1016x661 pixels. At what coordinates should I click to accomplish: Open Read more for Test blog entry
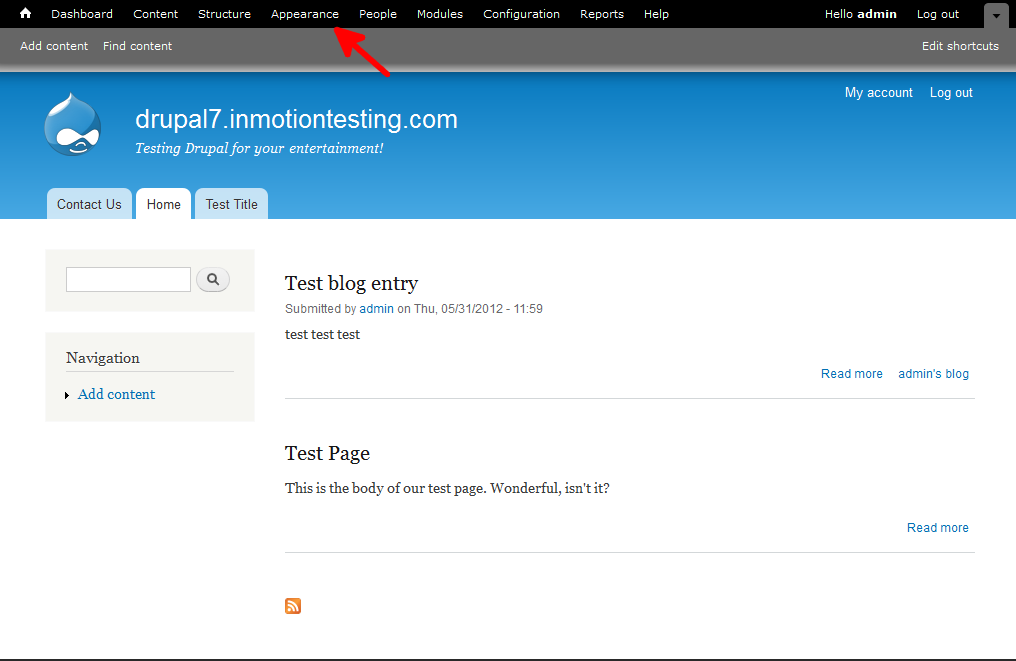click(851, 374)
